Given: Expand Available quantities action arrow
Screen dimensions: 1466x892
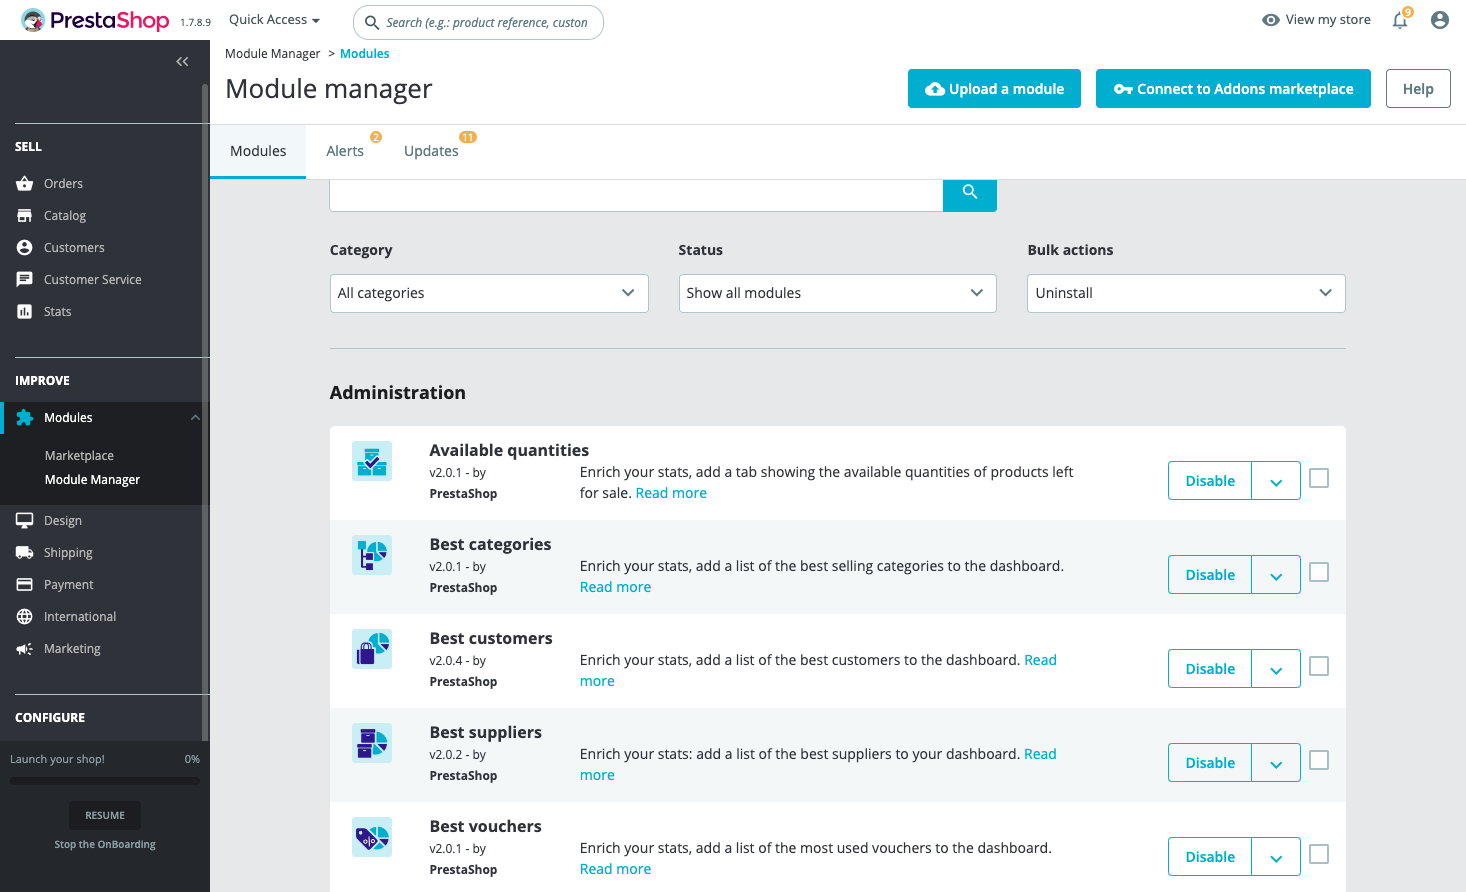Looking at the screenshot, I should (x=1276, y=481).
